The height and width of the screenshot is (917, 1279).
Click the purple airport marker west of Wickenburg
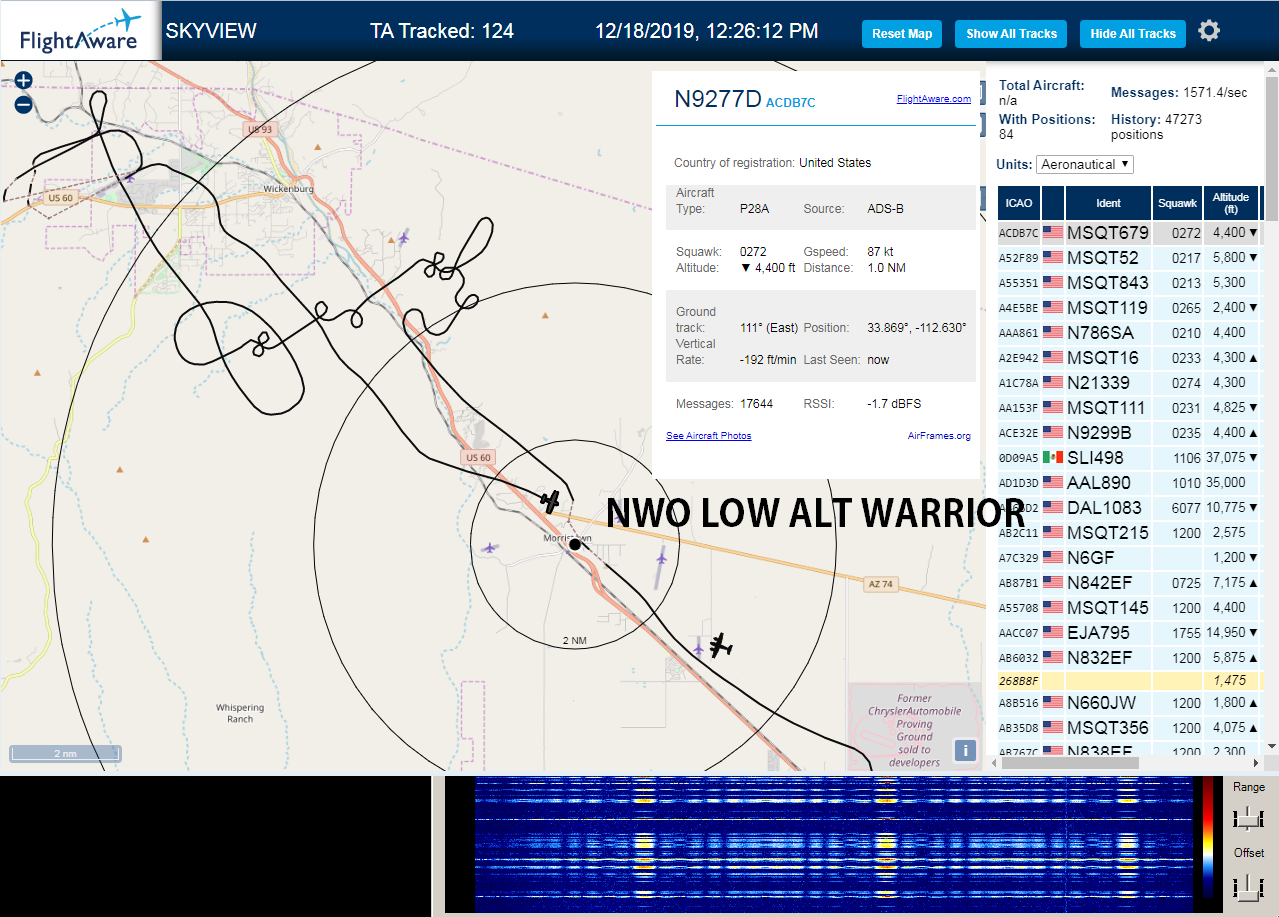click(130, 177)
